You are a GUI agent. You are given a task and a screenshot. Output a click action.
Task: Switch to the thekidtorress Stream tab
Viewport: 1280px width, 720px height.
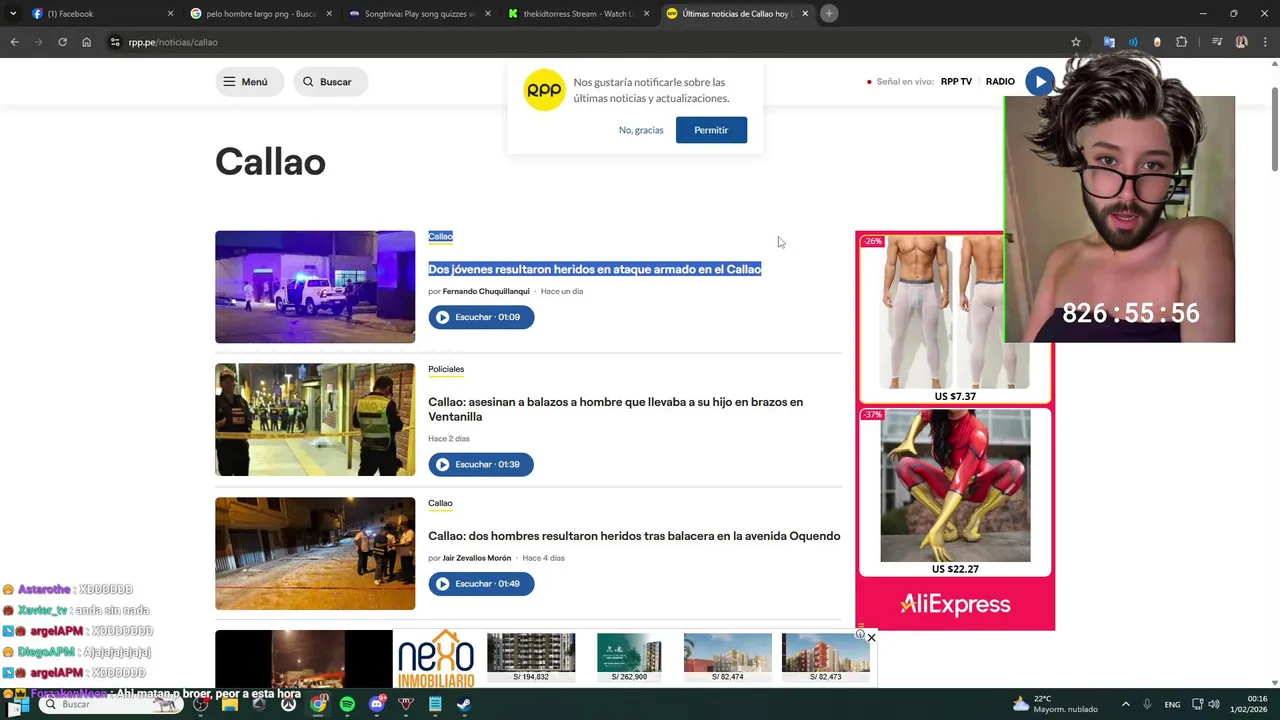pyautogui.click(x=579, y=14)
